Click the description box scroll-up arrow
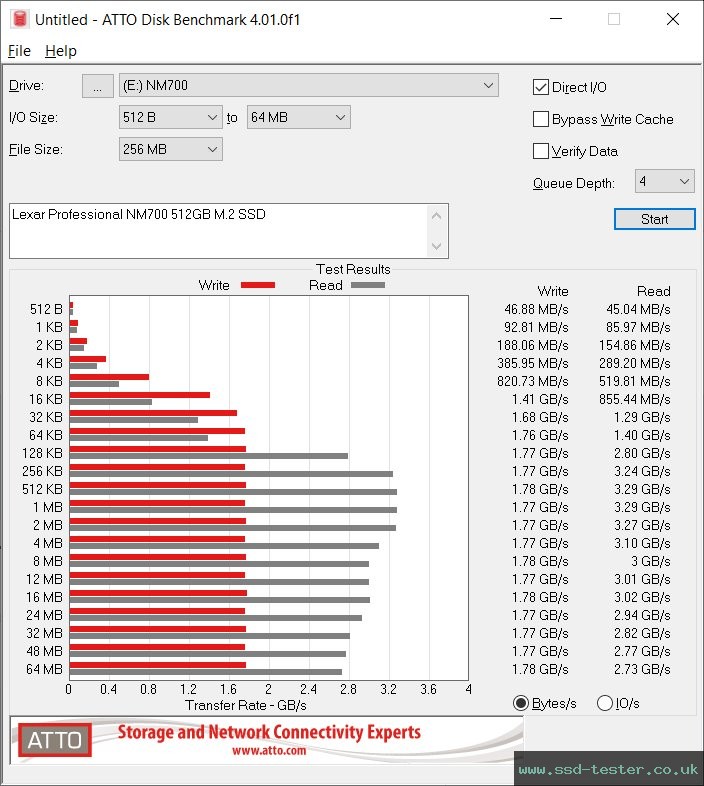The width and height of the screenshot is (704, 786). click(x=436, y=216)
